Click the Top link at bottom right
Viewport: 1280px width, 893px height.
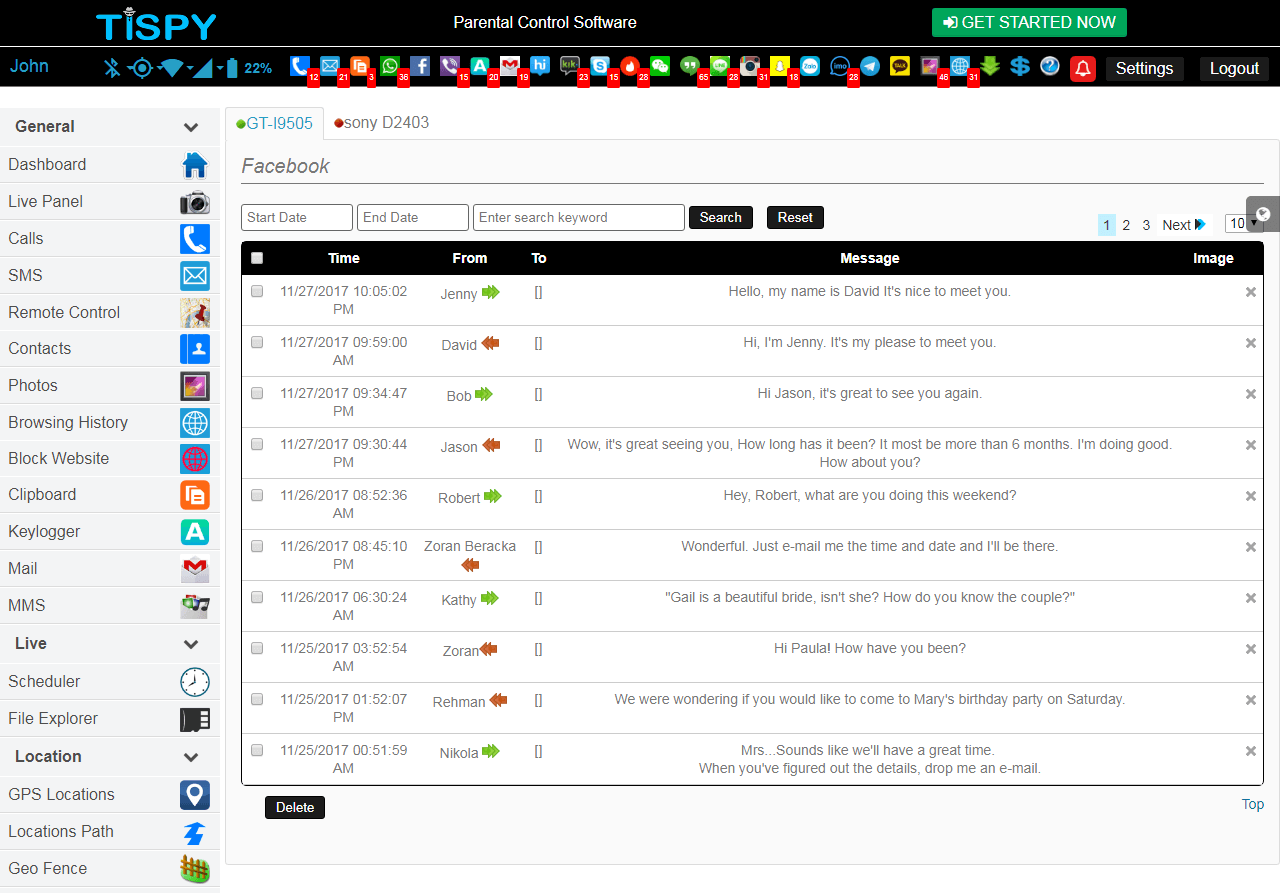coord(1253,804)
